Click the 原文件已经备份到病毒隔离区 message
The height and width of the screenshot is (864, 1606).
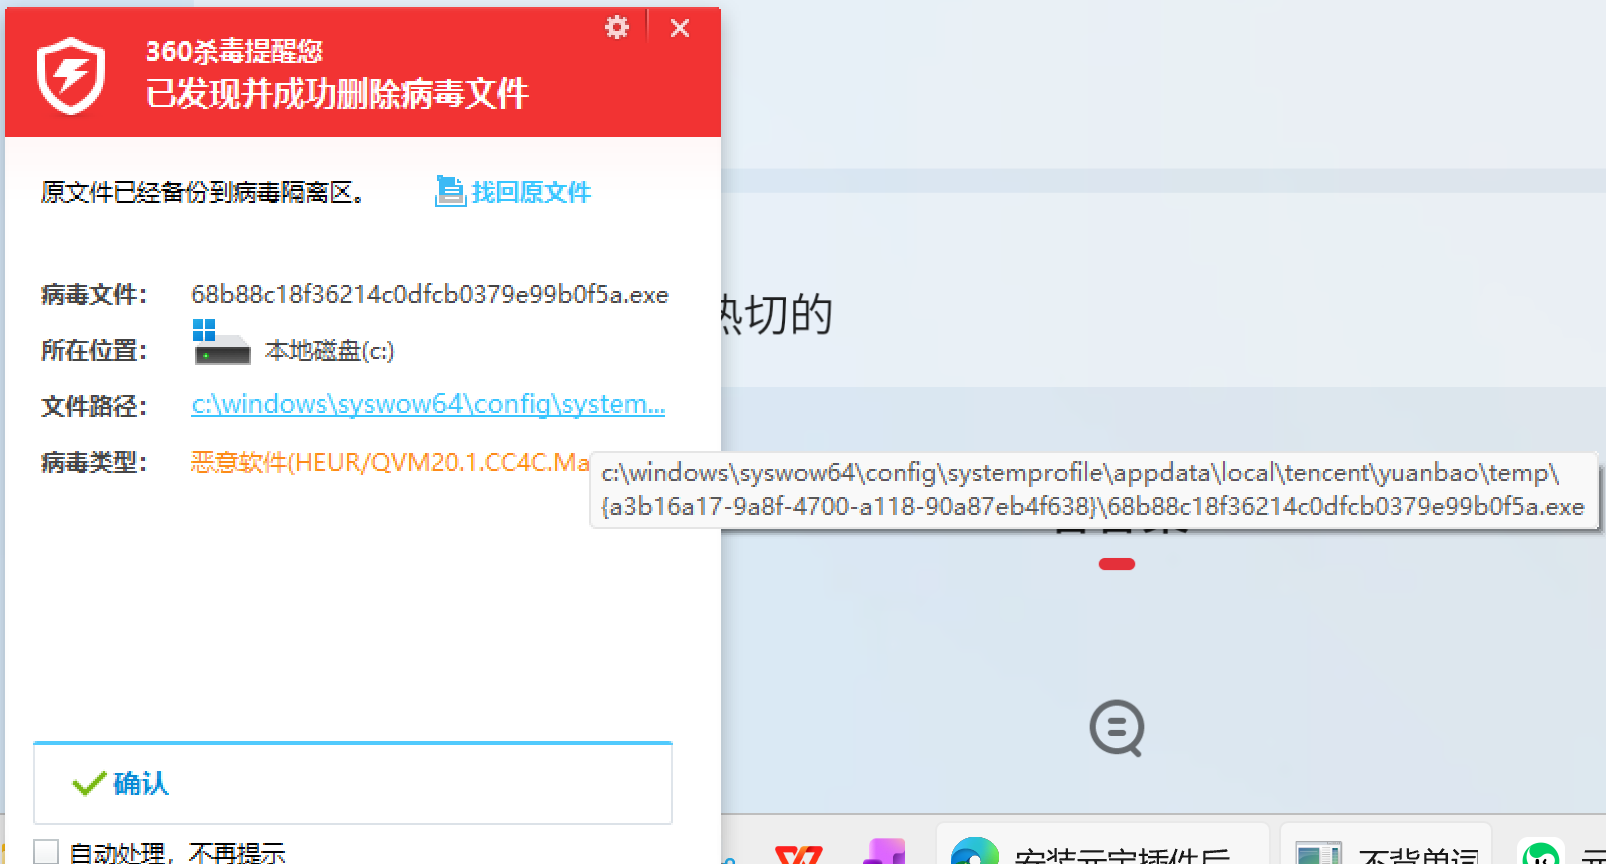(204, 192)
